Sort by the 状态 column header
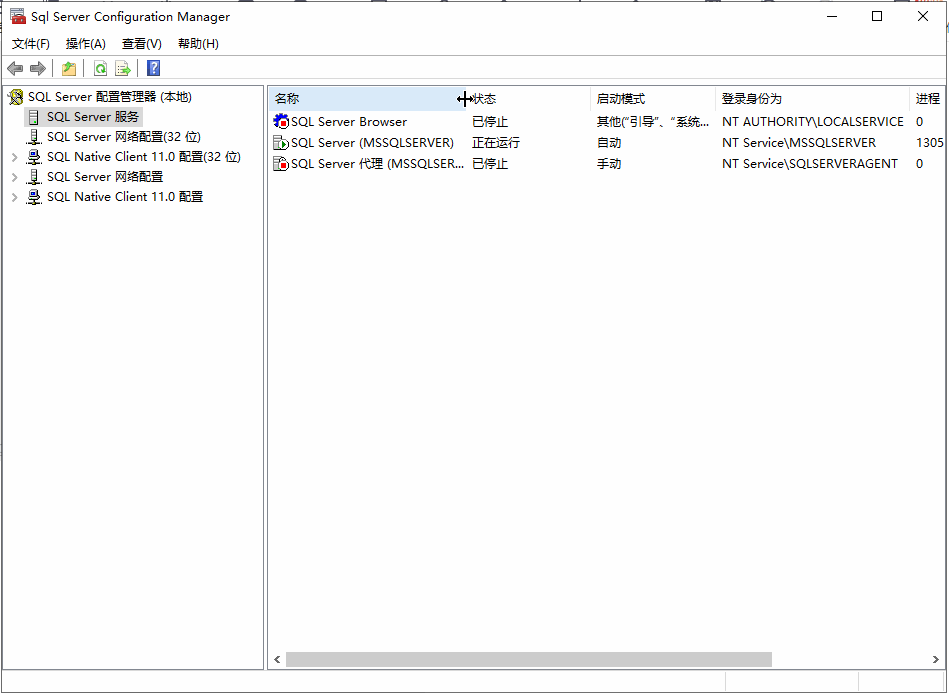This screenshot has width=949, height=693. 528,99
